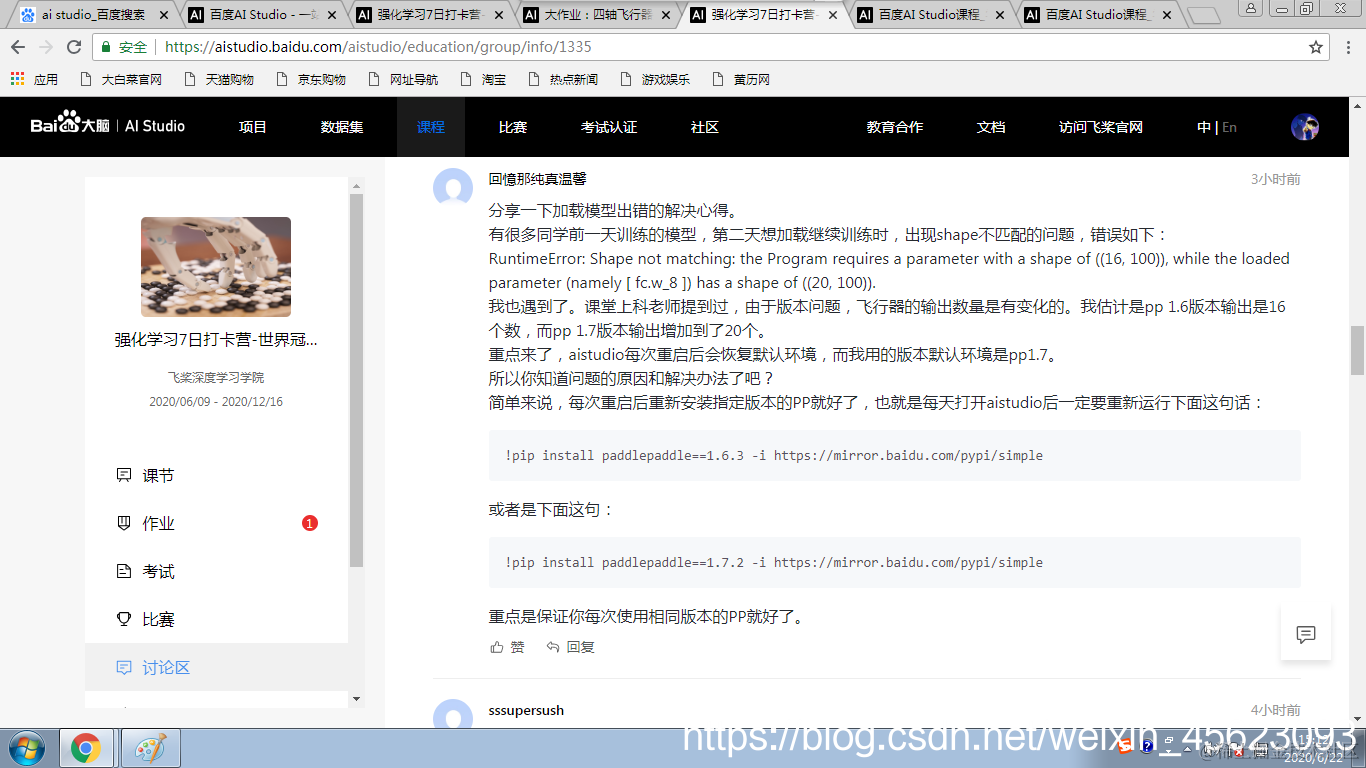Like the comment with the 赞 button

point(508,647)
